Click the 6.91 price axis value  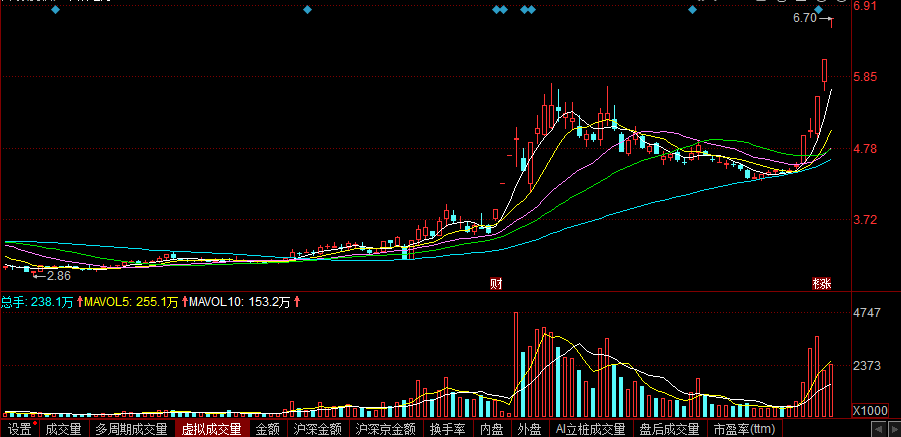pyautogui.click(x=865, y=6)
